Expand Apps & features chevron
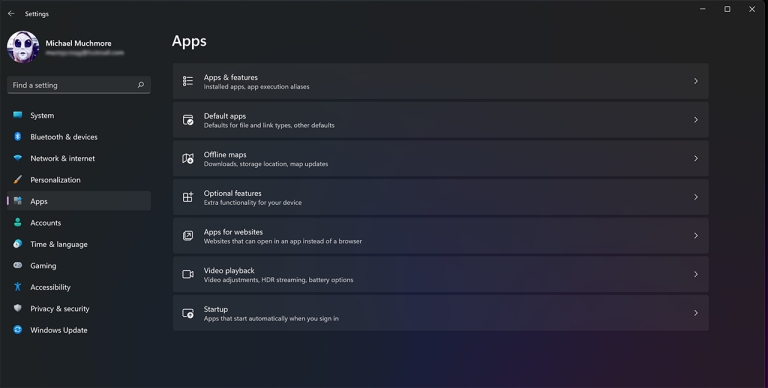 pyautogui.click(x=696, y=81)
